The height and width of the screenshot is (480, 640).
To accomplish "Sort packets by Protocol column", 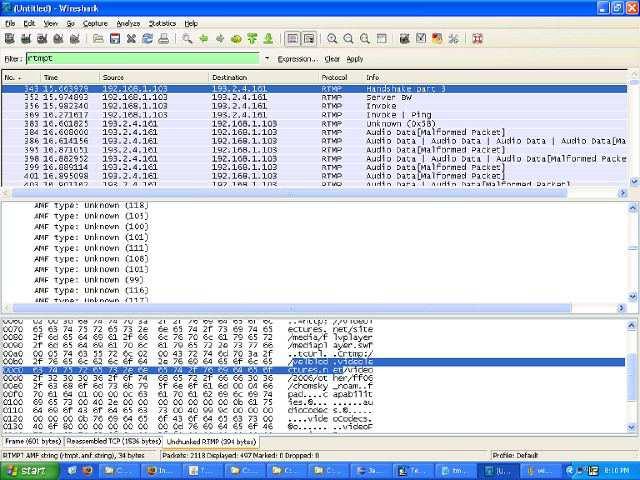I will 340,77.
